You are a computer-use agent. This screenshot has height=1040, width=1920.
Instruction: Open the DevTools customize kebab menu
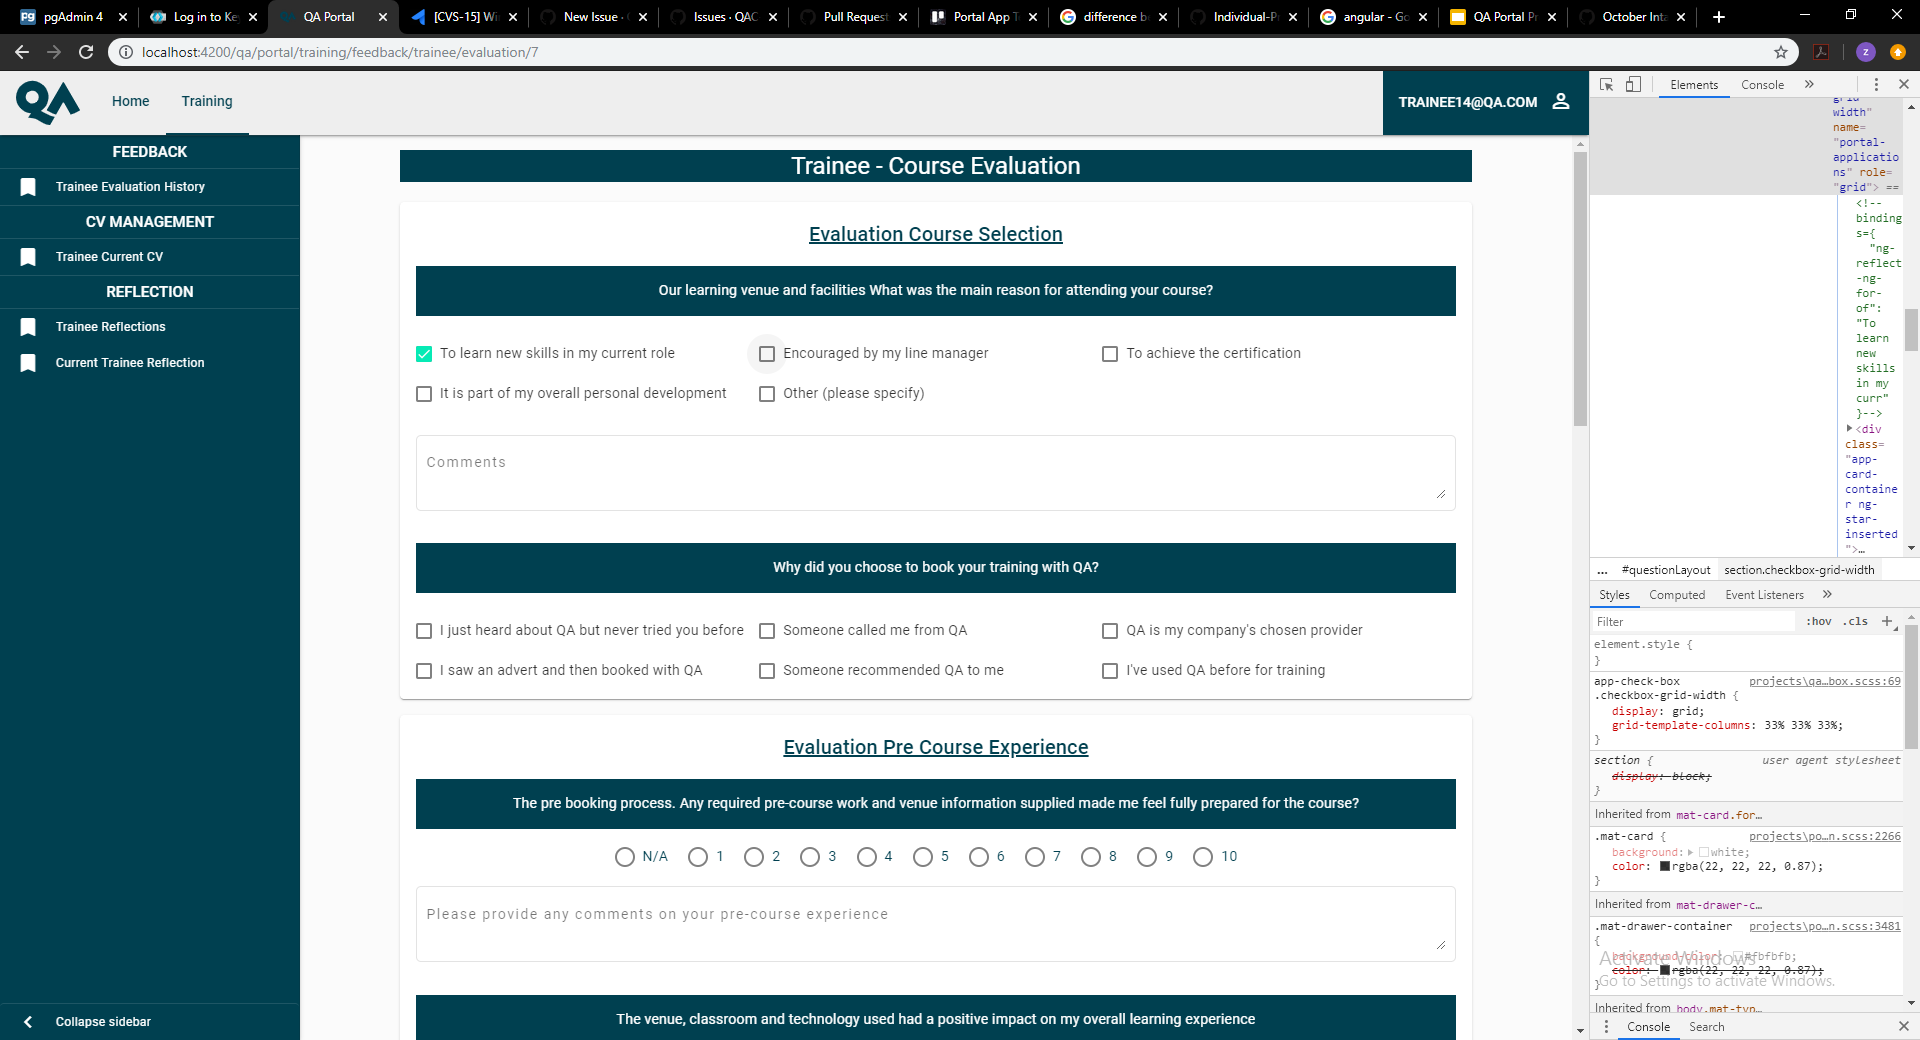pyautogui.click(x=1876, y=85)
